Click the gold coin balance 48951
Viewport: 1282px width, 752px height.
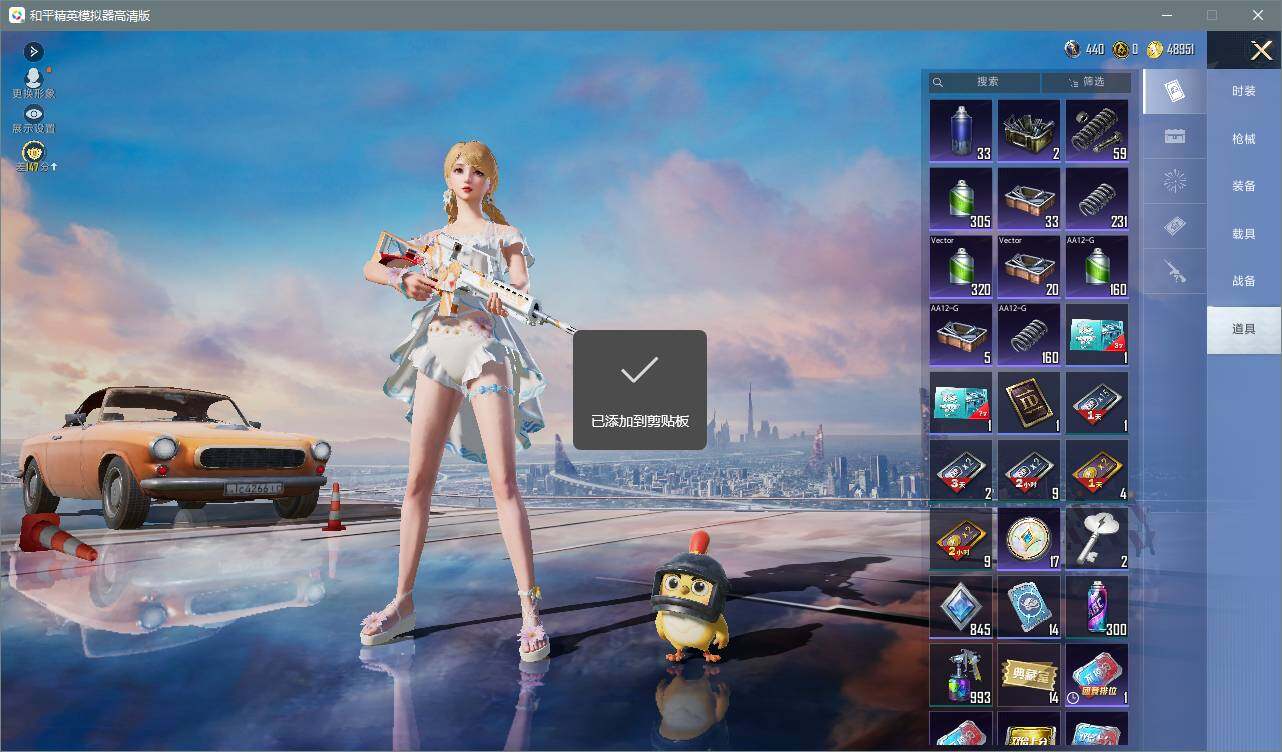click(x=1170, y=49)
